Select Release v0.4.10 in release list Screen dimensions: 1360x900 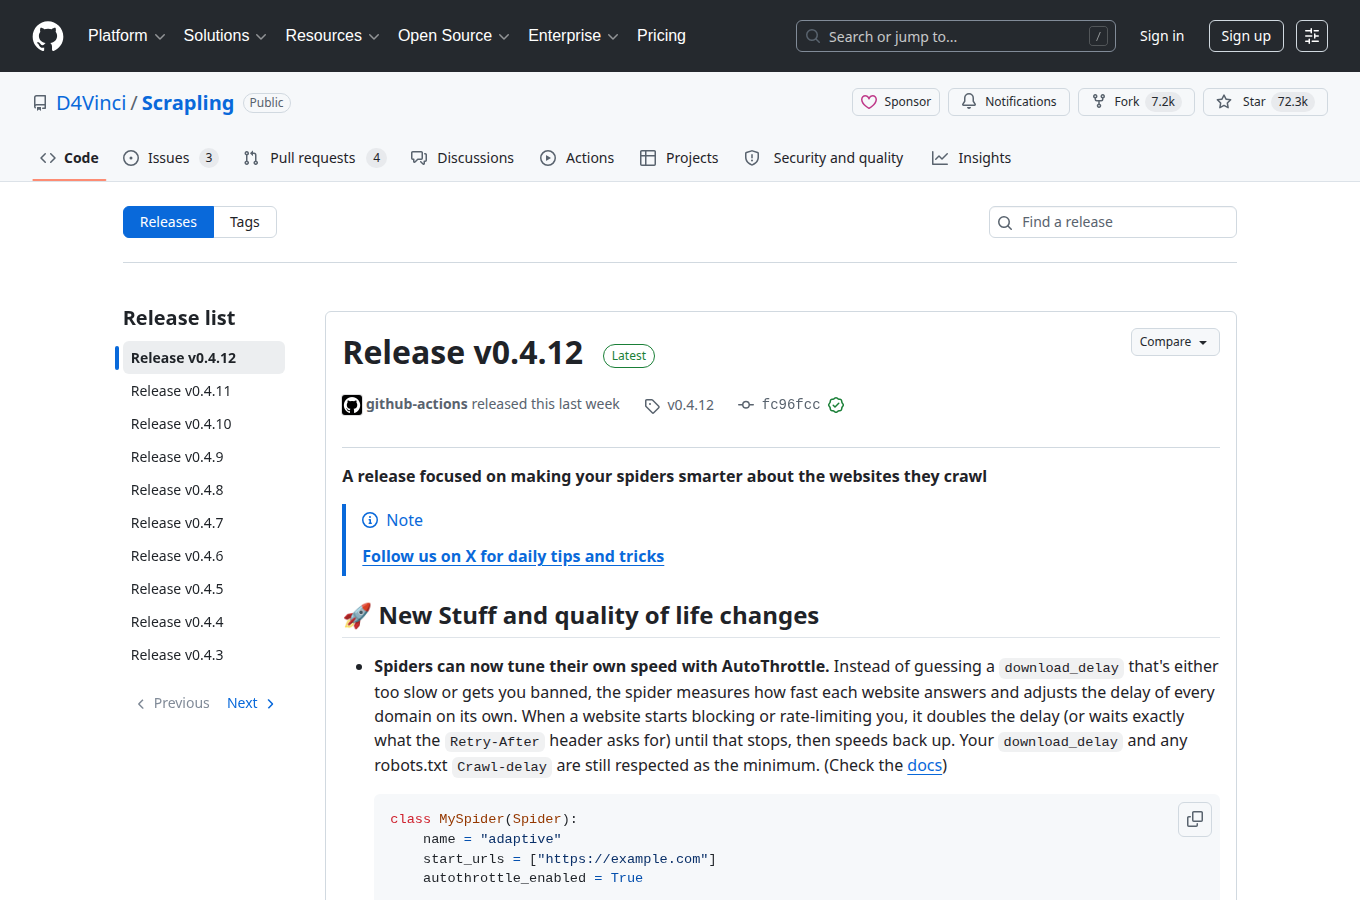click(204, 424)
